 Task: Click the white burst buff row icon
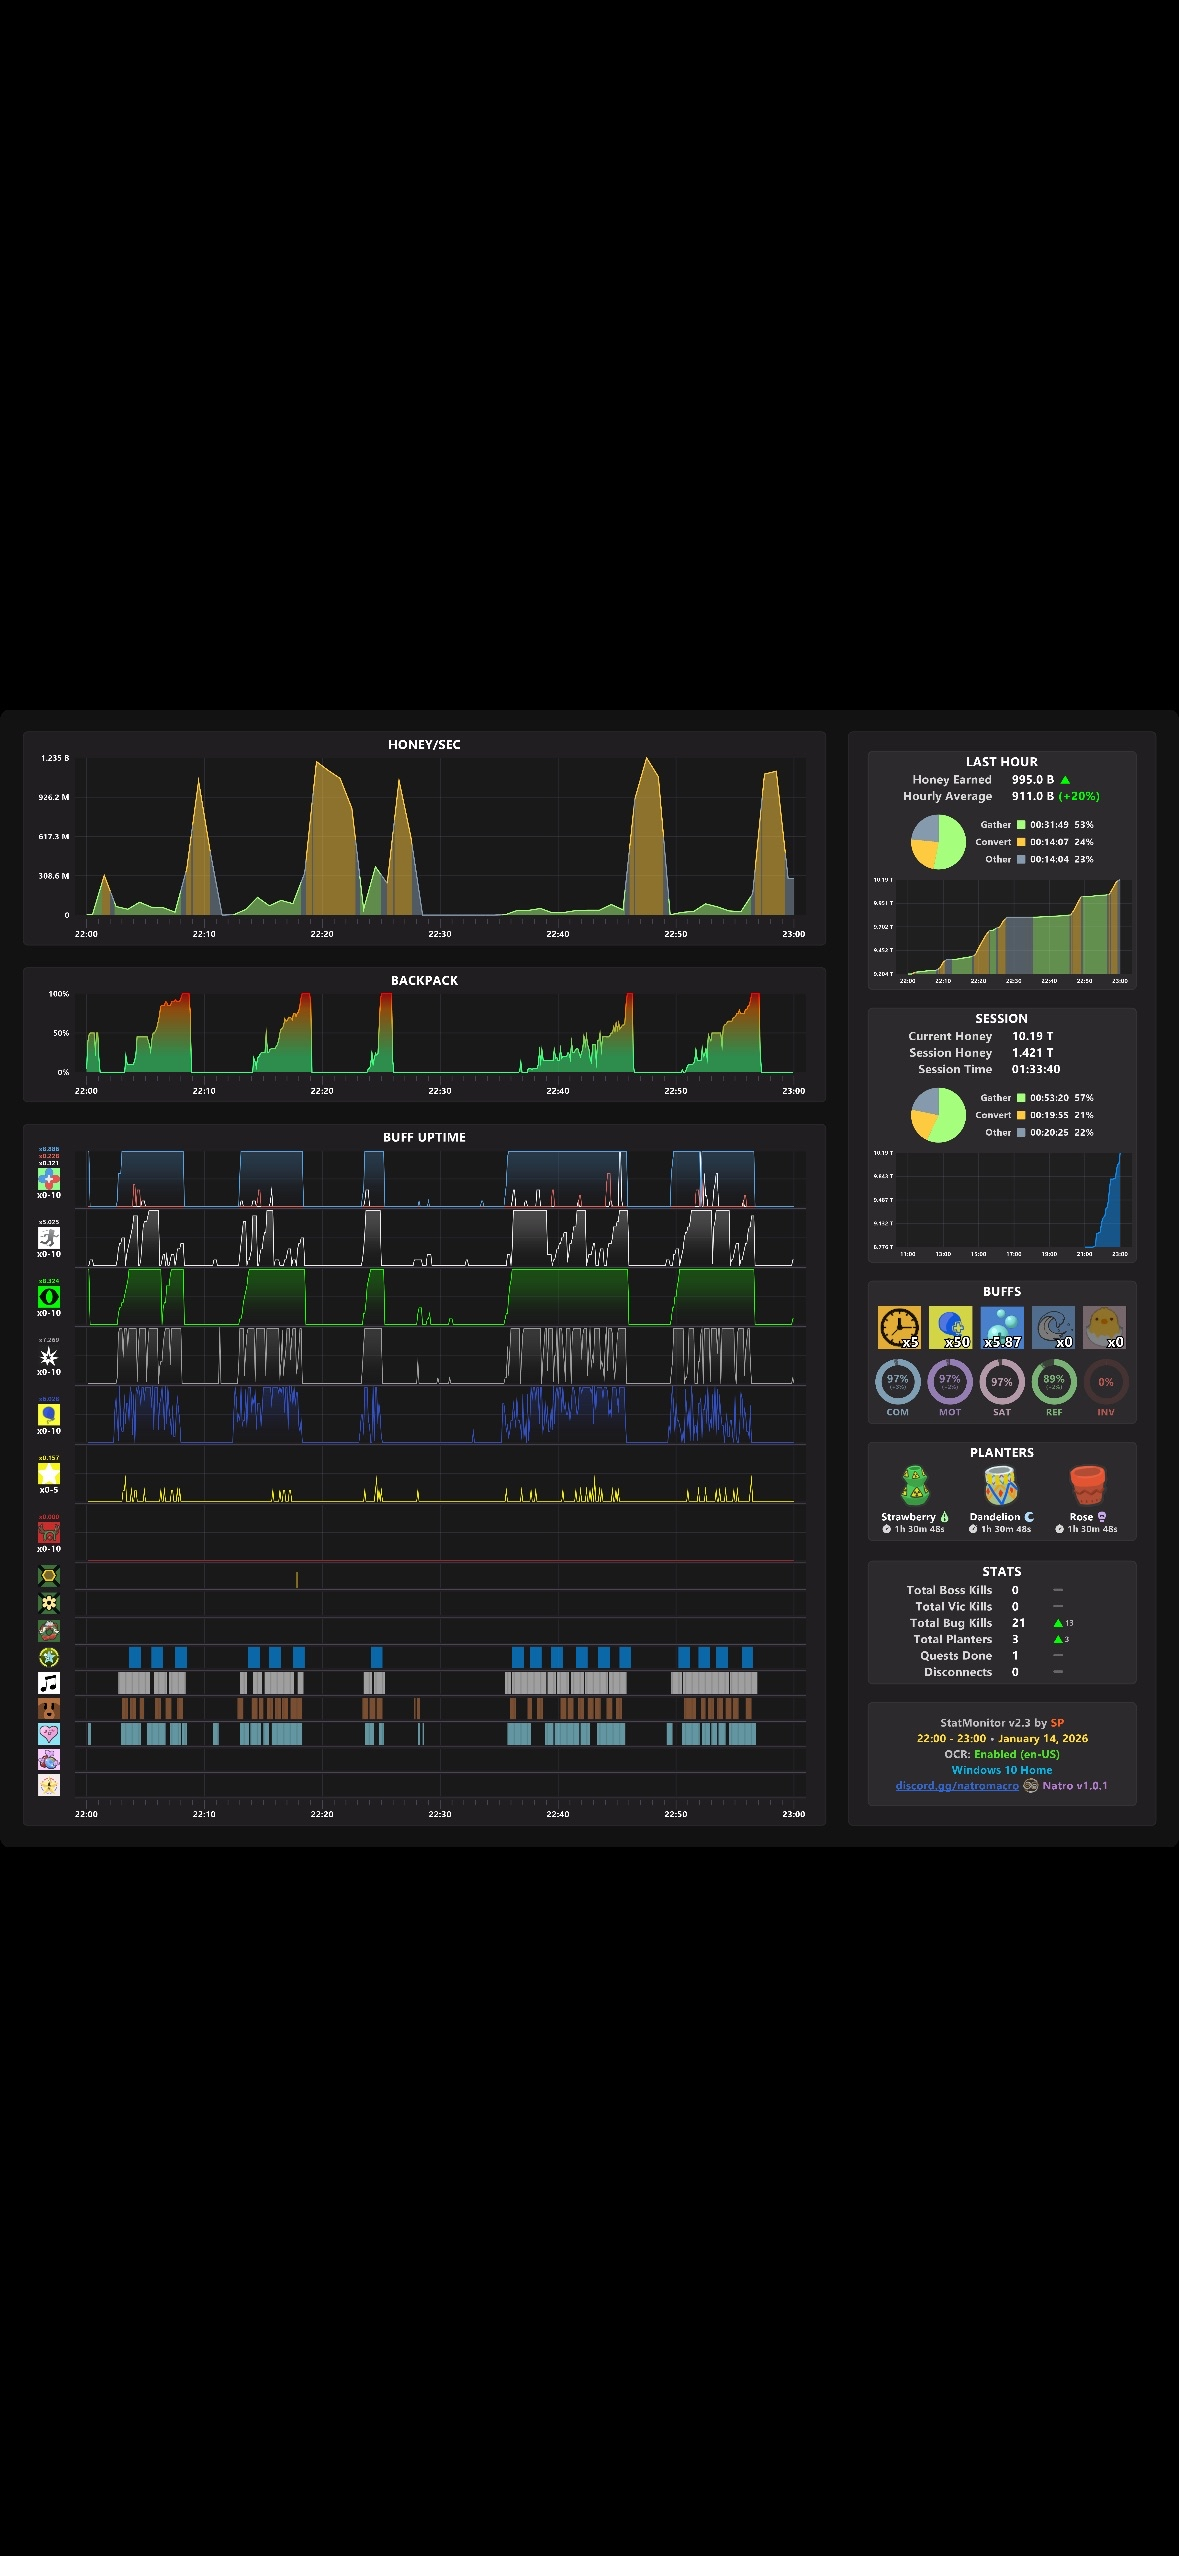click(49, 1356)
